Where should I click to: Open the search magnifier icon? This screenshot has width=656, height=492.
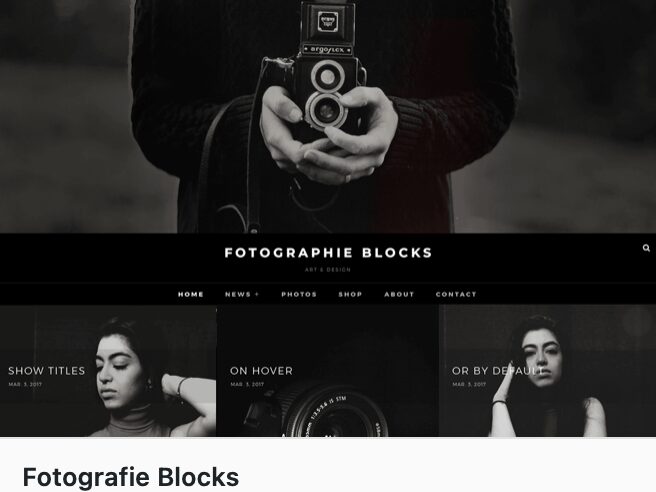click(646, 248)
